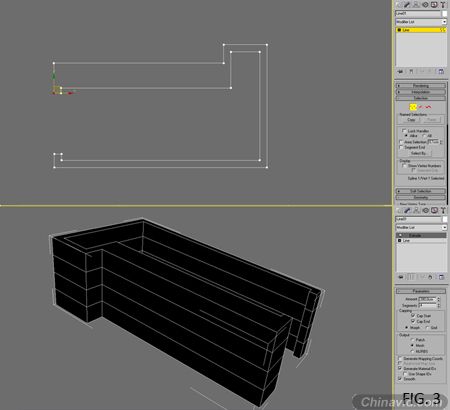
Task: Select Spline sub-object level icon
Action: pyautogui.click(x=428, y=107)
